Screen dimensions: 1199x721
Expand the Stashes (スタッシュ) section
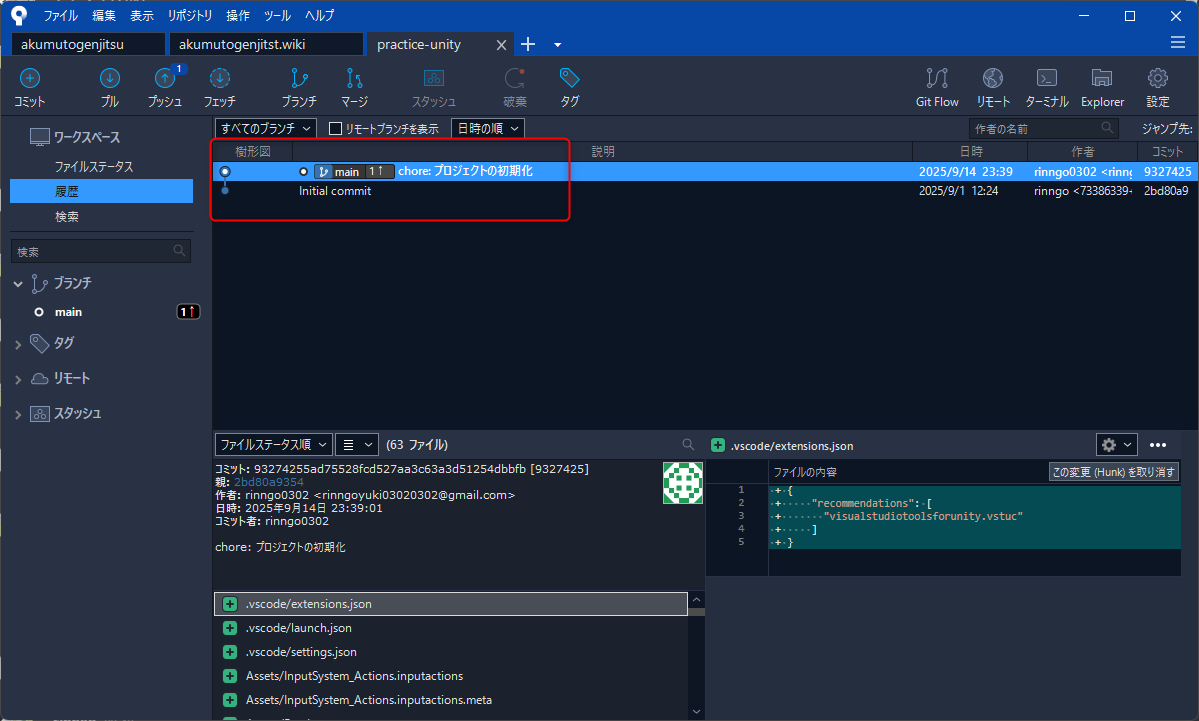18,414
